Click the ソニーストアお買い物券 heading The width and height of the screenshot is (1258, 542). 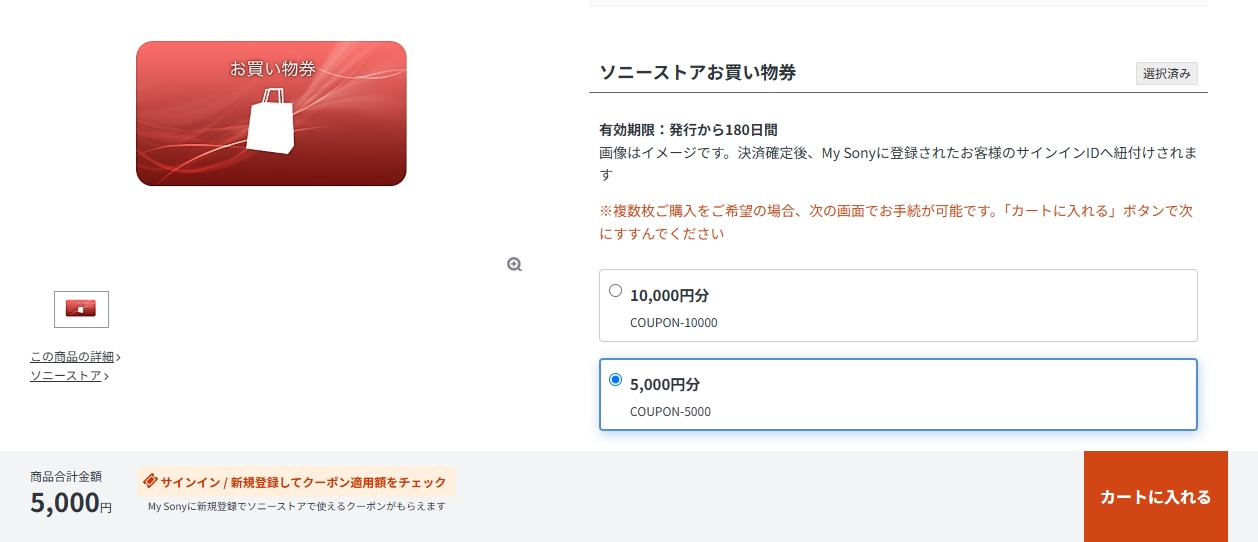698,72
